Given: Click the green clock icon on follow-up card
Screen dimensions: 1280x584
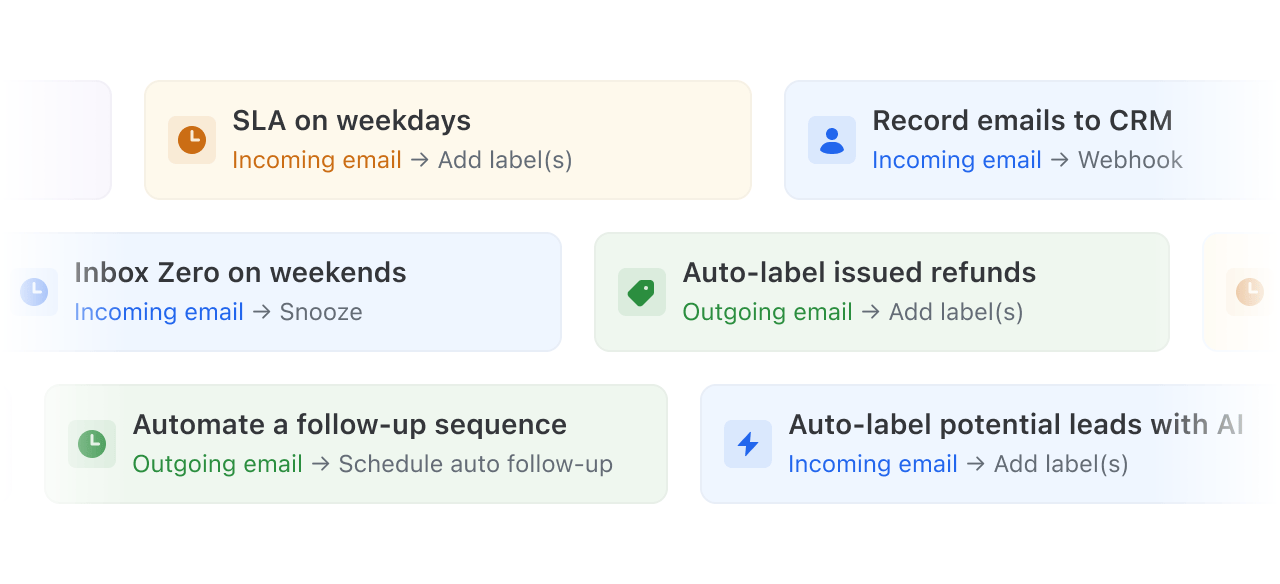Looking at the screenshot, I should (x=92, y=444).
